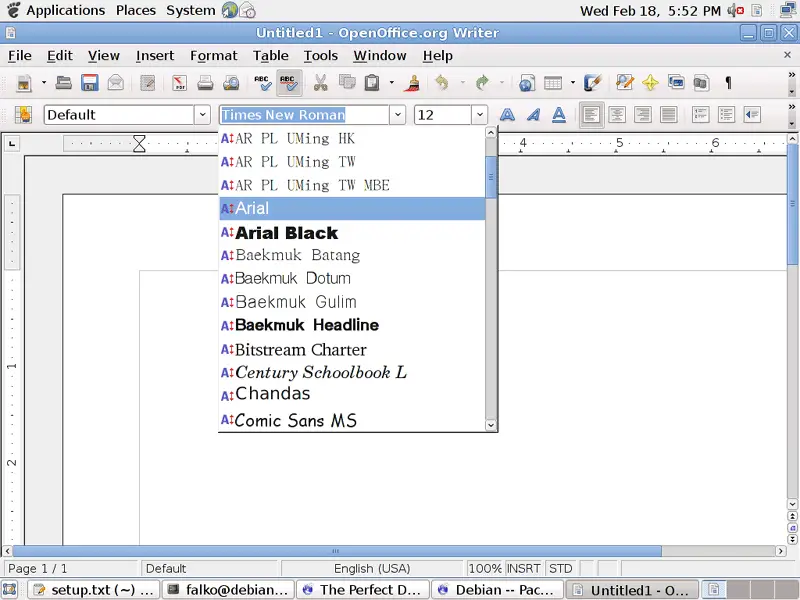Open the Font Size dropdown arrow
This screenshot has height=600, width=800.
(480, 115)
